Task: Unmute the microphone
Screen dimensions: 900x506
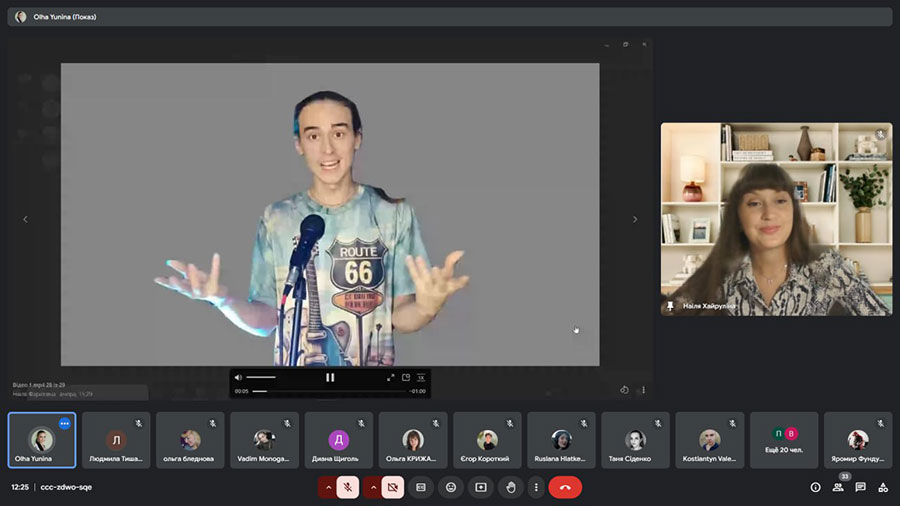Action: pyautogui.click(x=347, y=487)
